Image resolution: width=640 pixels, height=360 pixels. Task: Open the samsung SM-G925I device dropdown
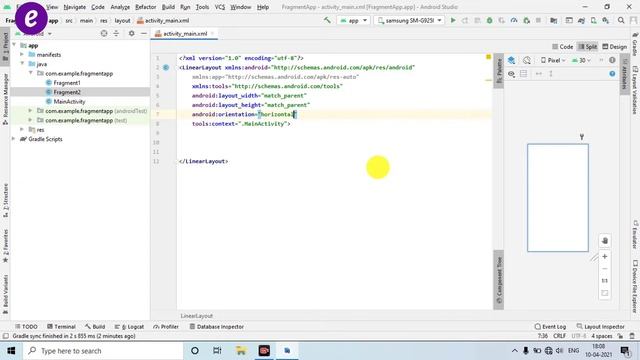[x=409, y=20]
